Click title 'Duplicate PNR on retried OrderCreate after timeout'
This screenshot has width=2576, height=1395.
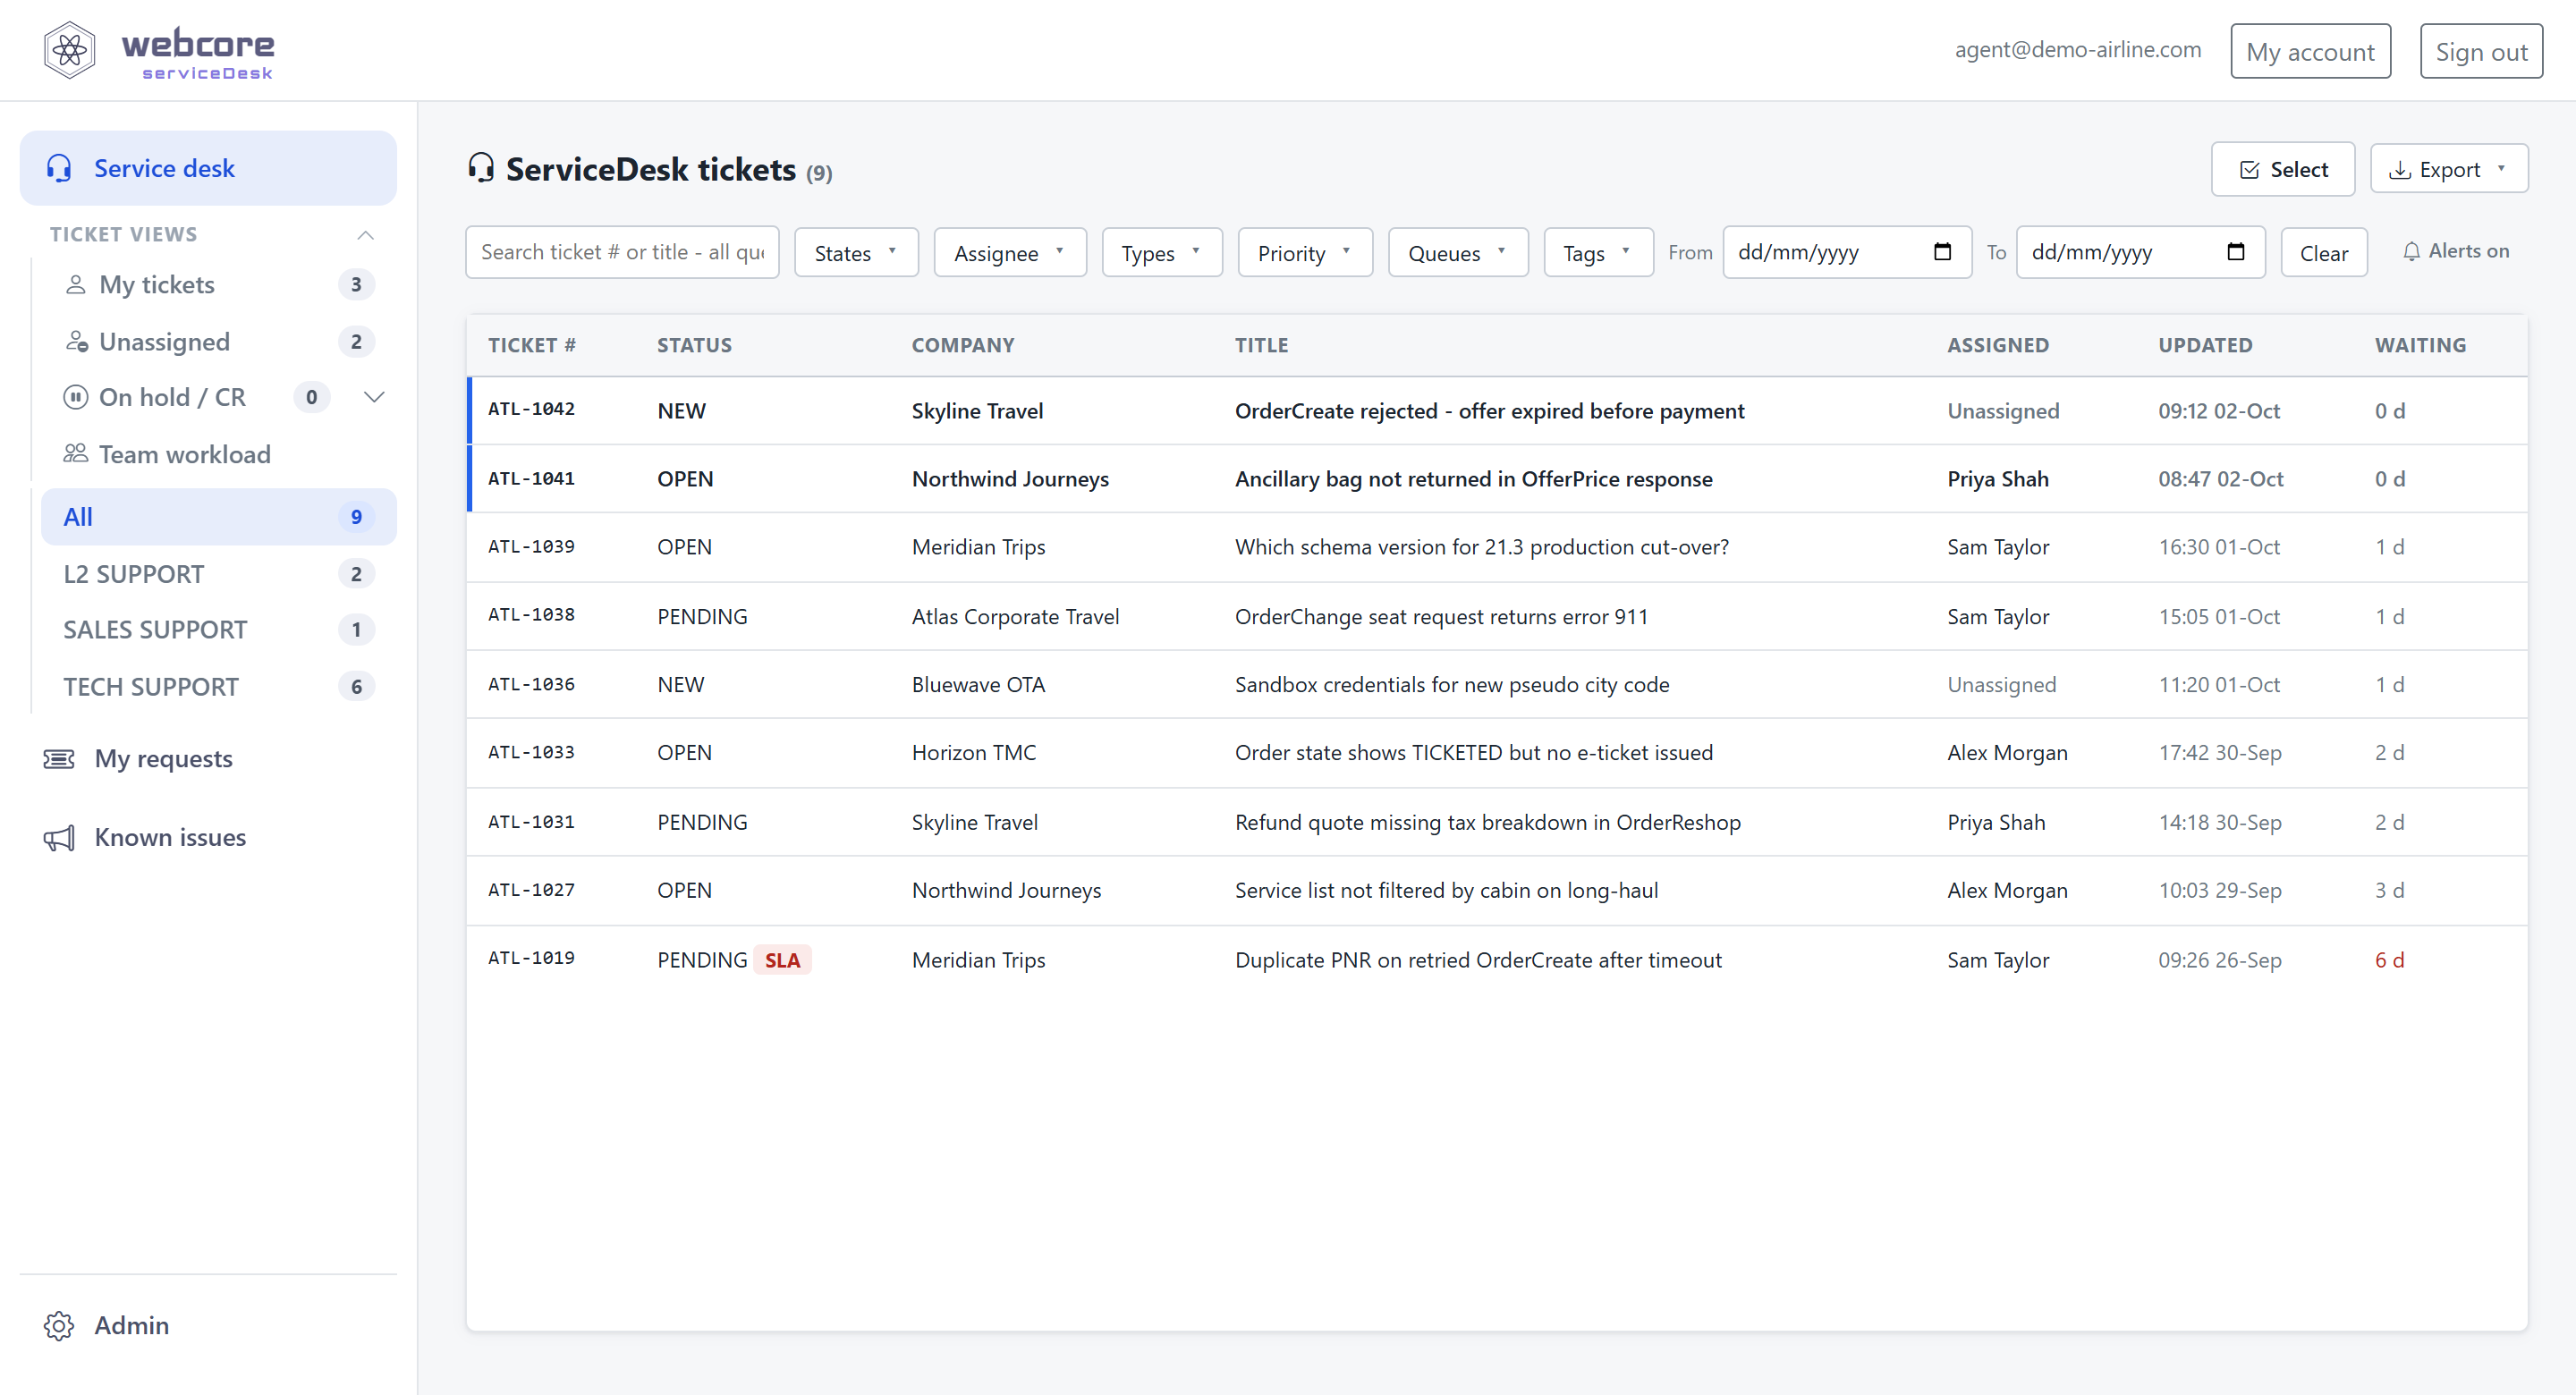click(x=1478, y=960)
